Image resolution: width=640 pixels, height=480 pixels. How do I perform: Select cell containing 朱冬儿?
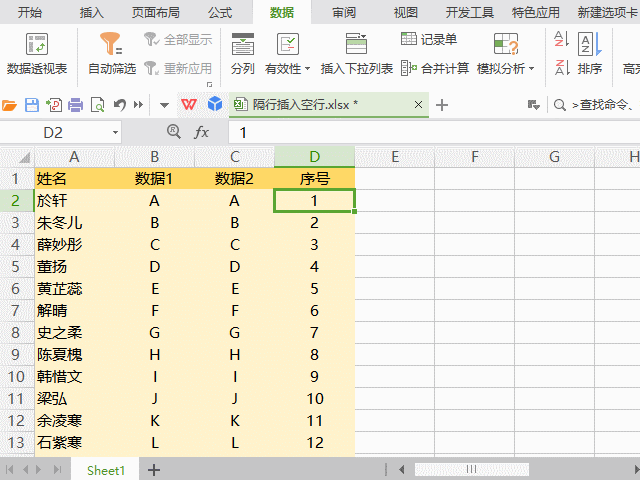(74, 223)
